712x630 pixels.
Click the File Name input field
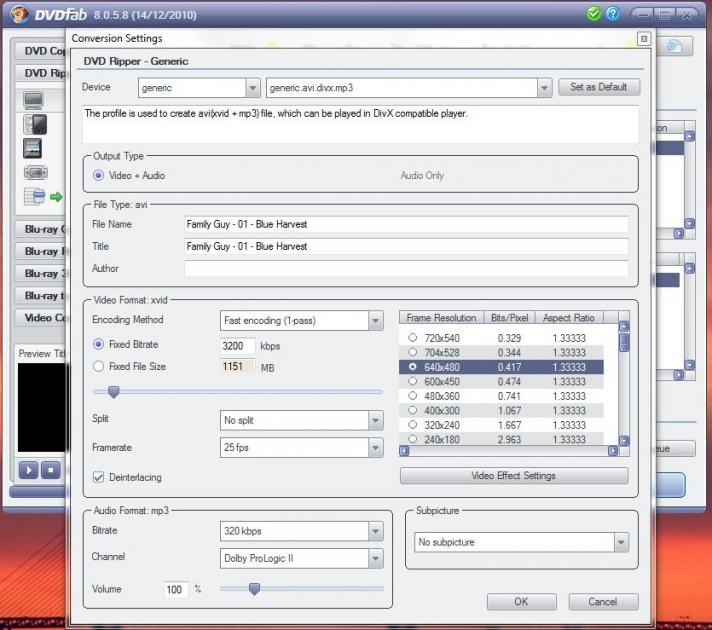(x=406, y=224)
